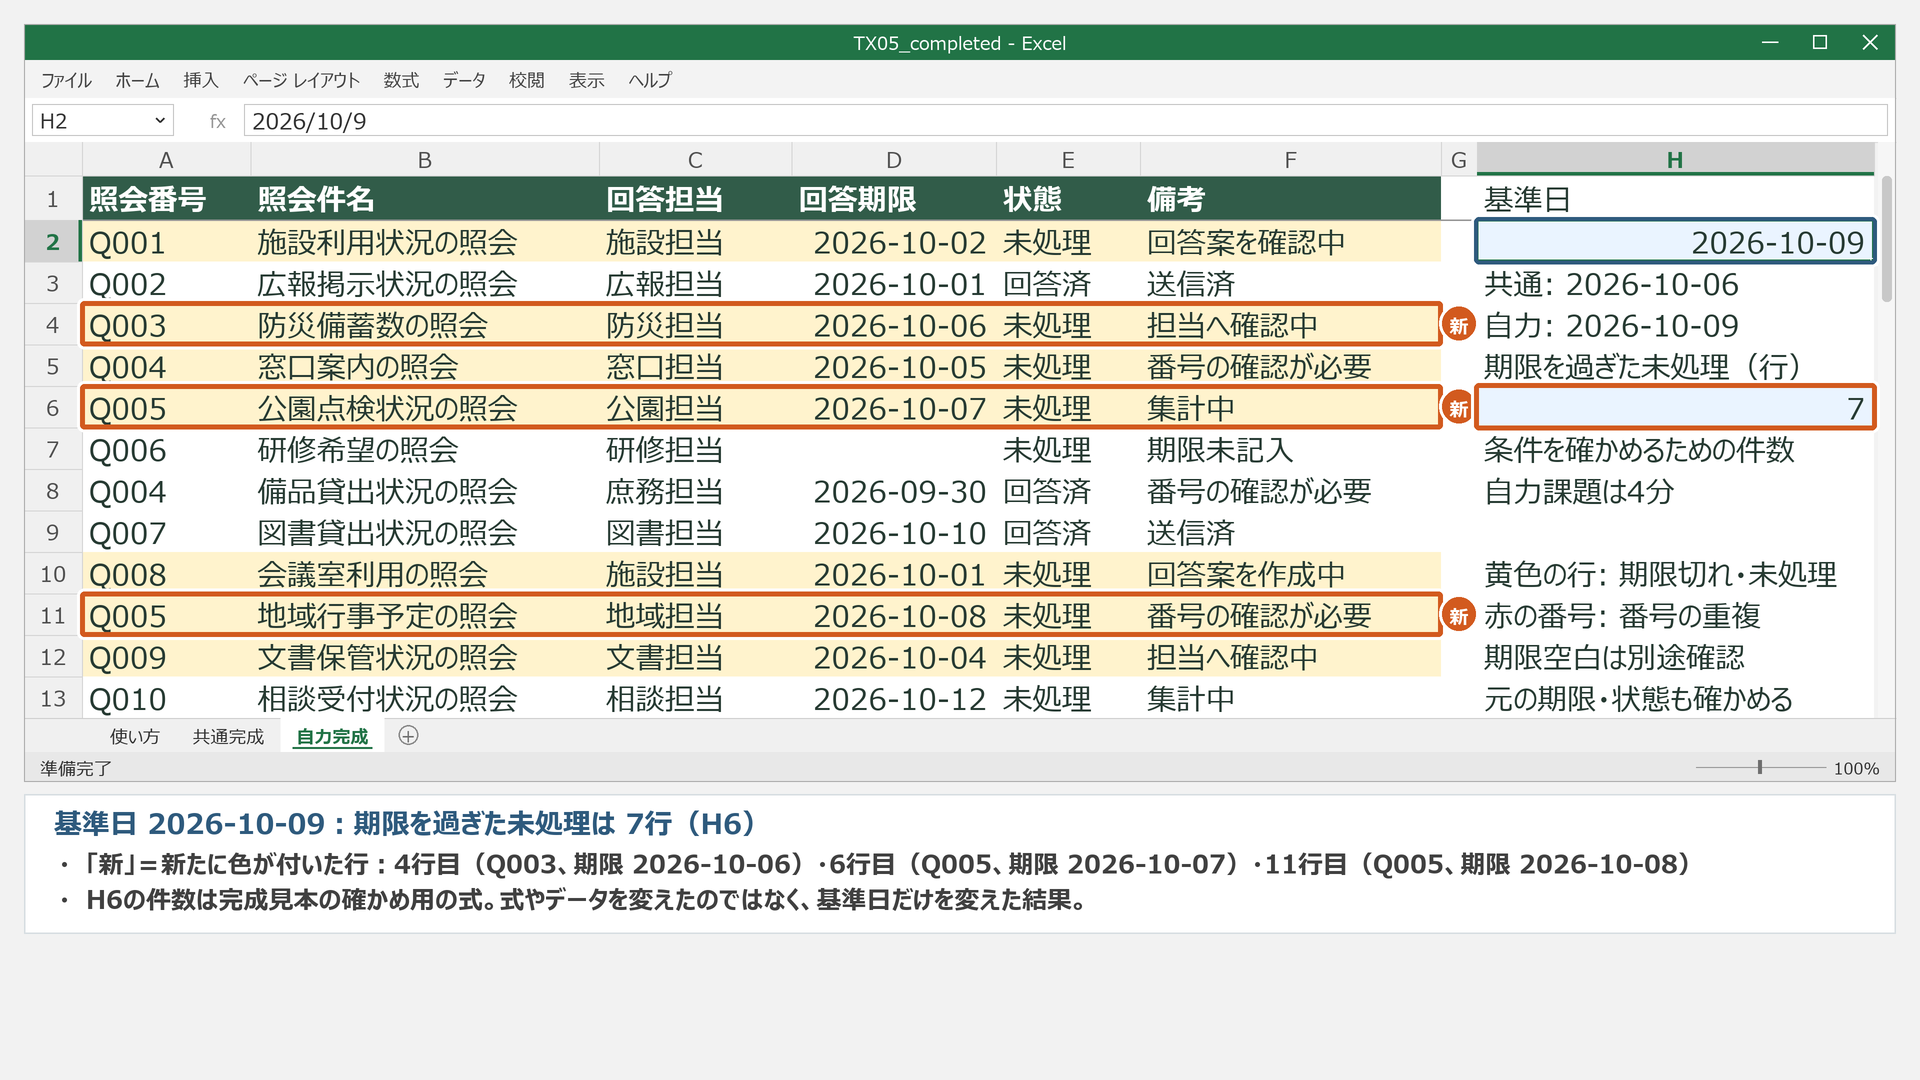Open the 表示 tab
This screenshot has width=1920, height=1080.
click(586, 80)
